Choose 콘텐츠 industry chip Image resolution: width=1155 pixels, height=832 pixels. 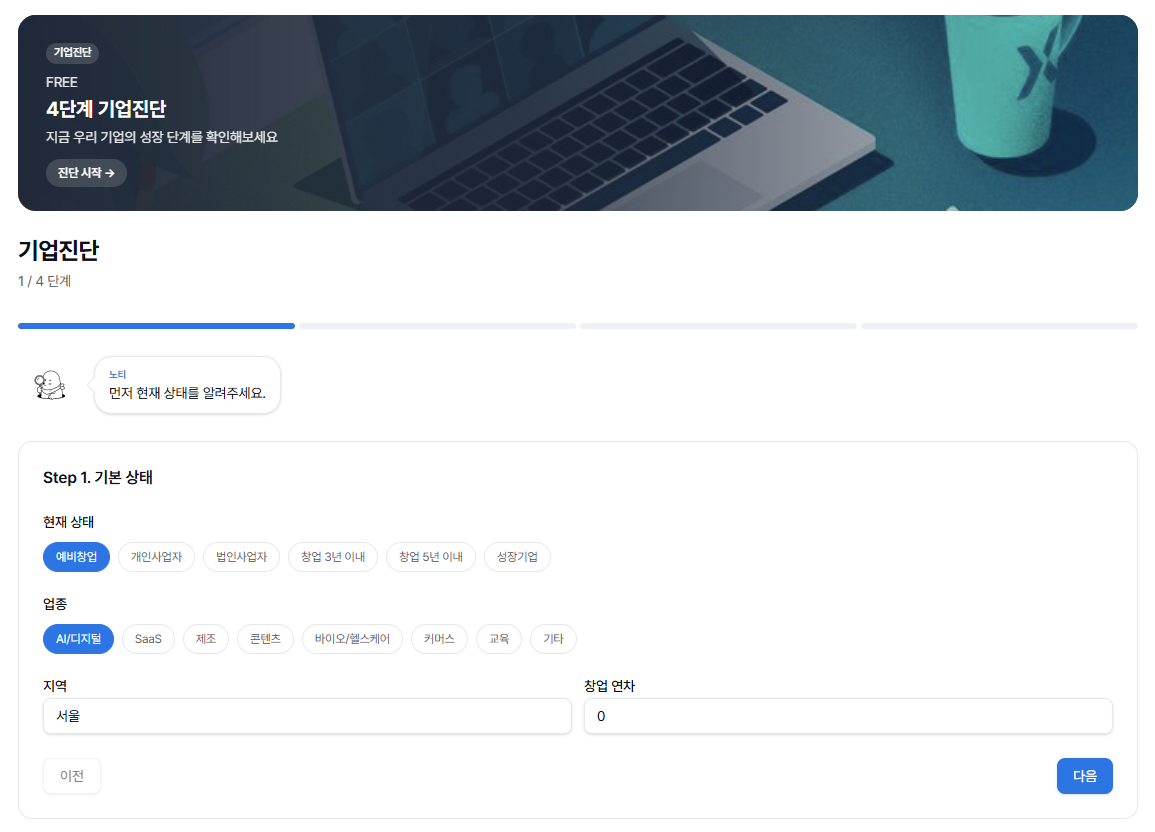tap(265, 638)
